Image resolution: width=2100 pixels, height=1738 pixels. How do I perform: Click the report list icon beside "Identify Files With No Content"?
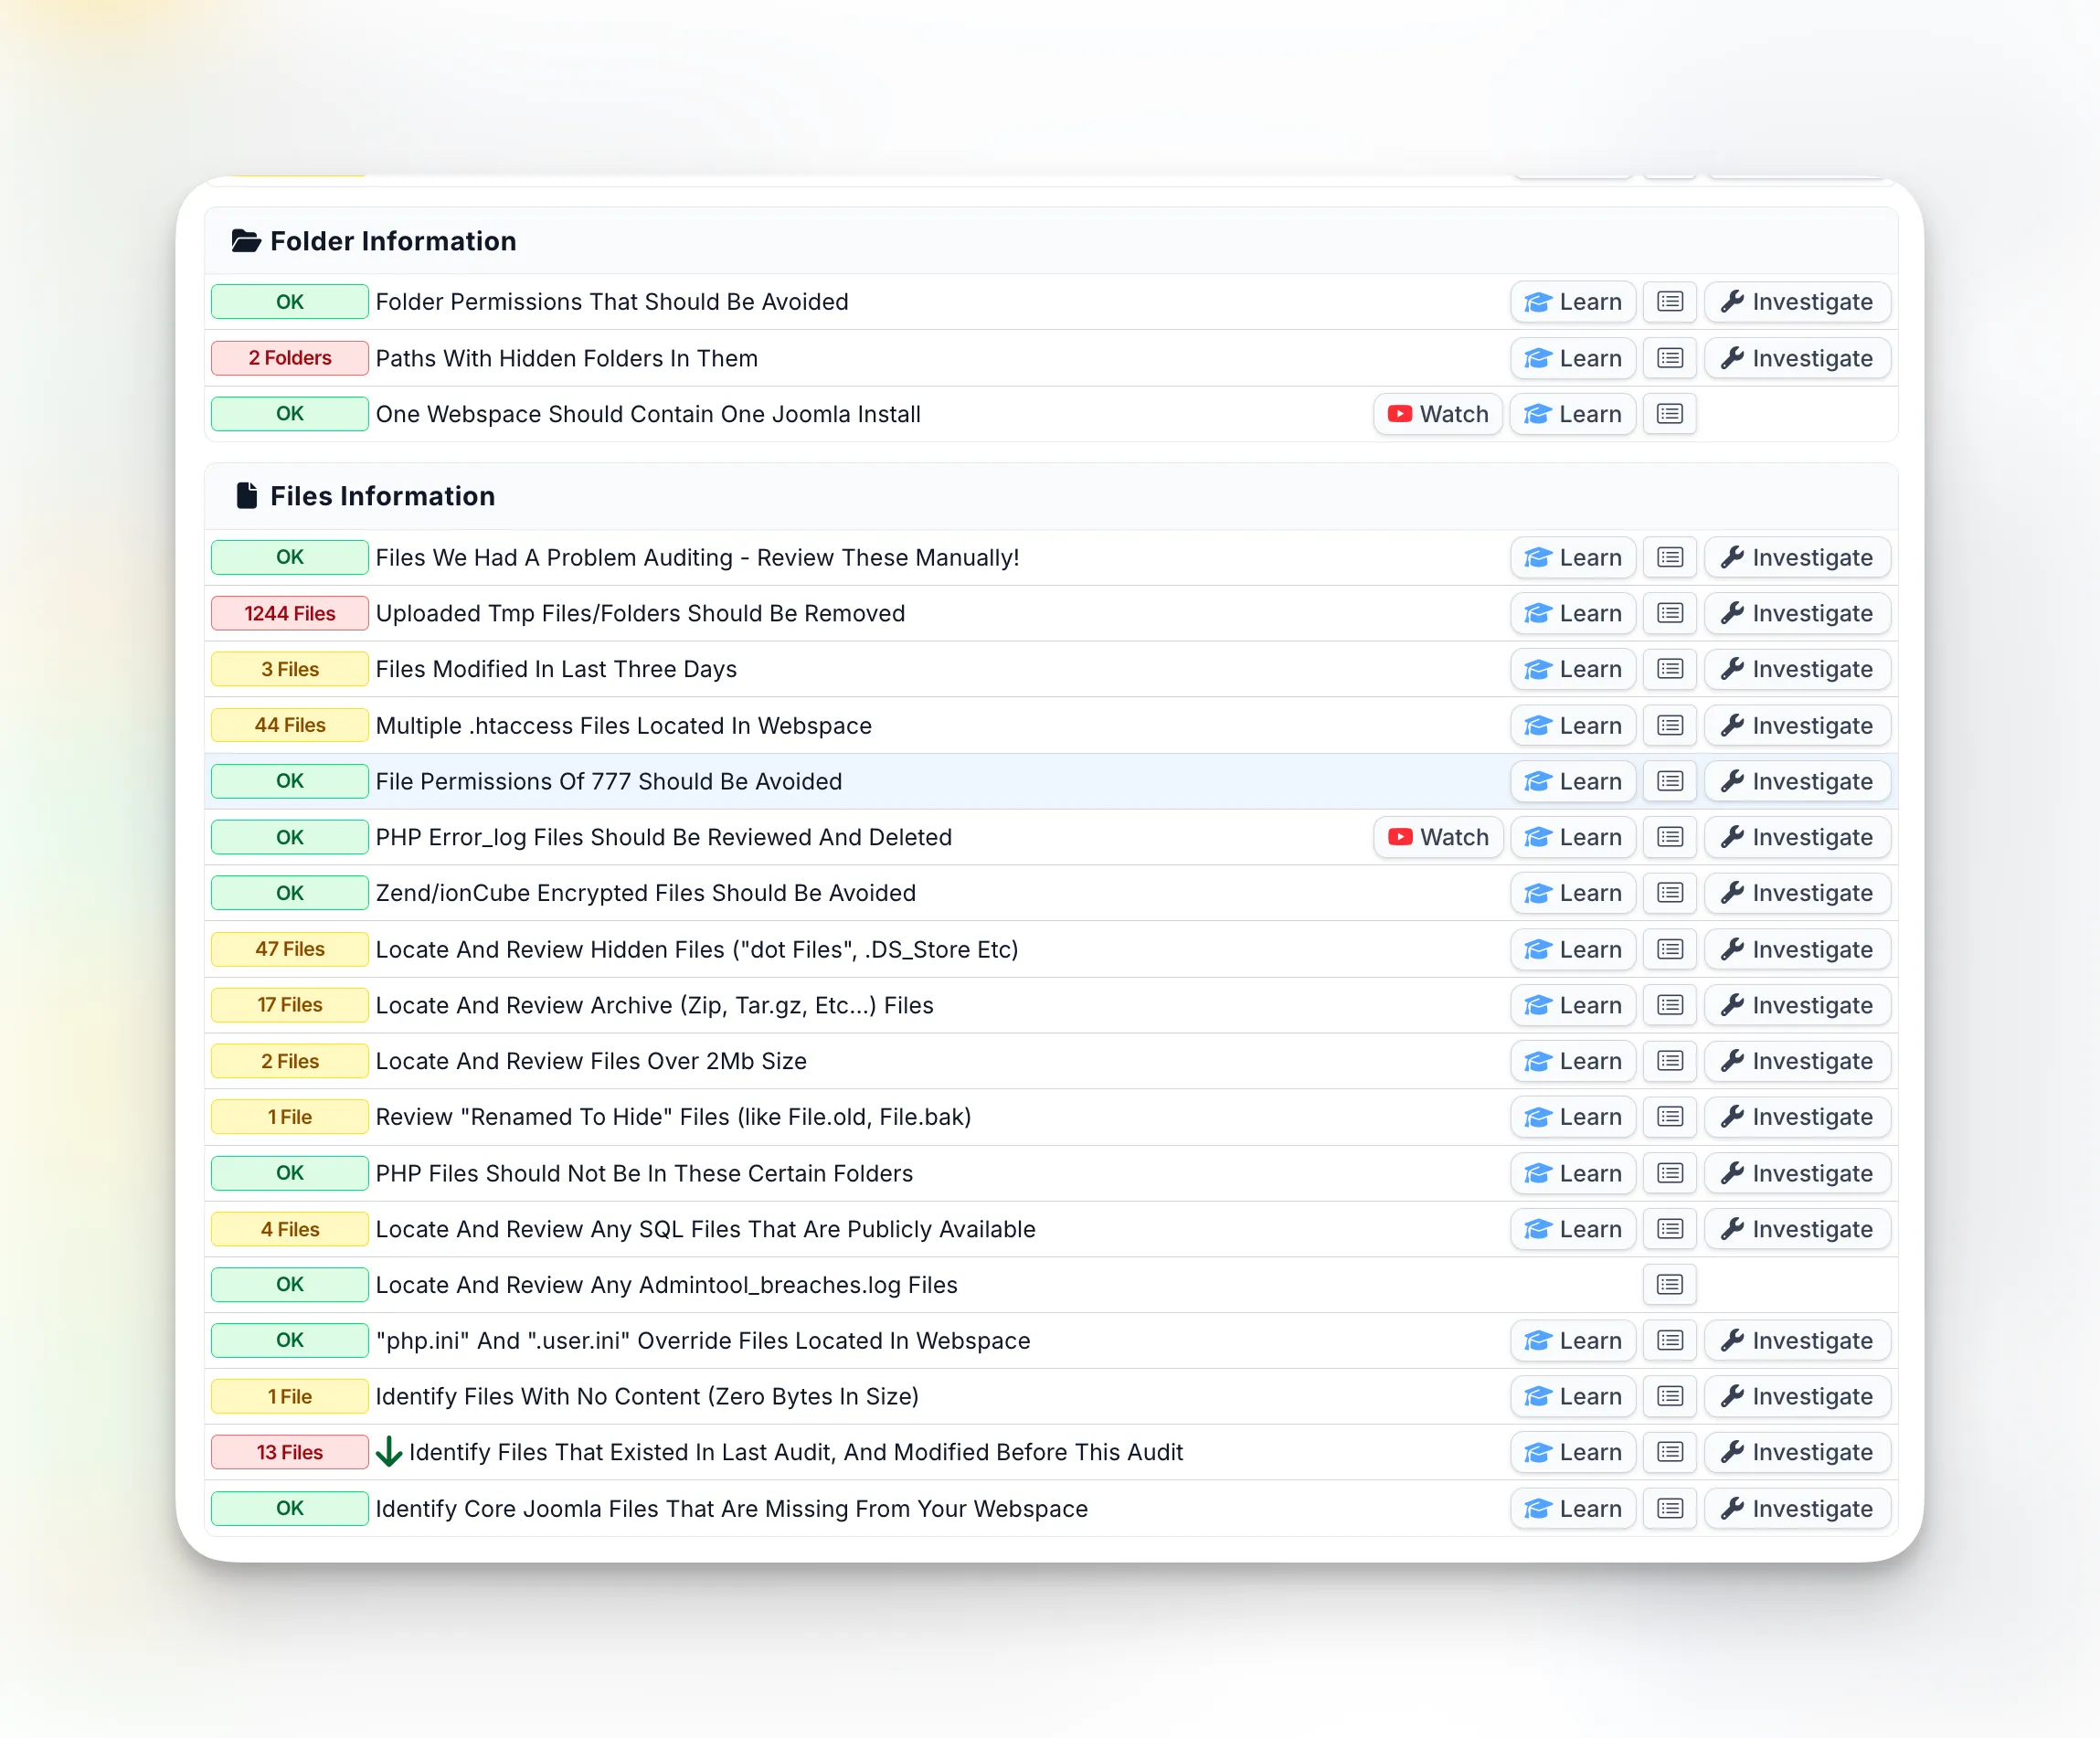point(1668,1396)
